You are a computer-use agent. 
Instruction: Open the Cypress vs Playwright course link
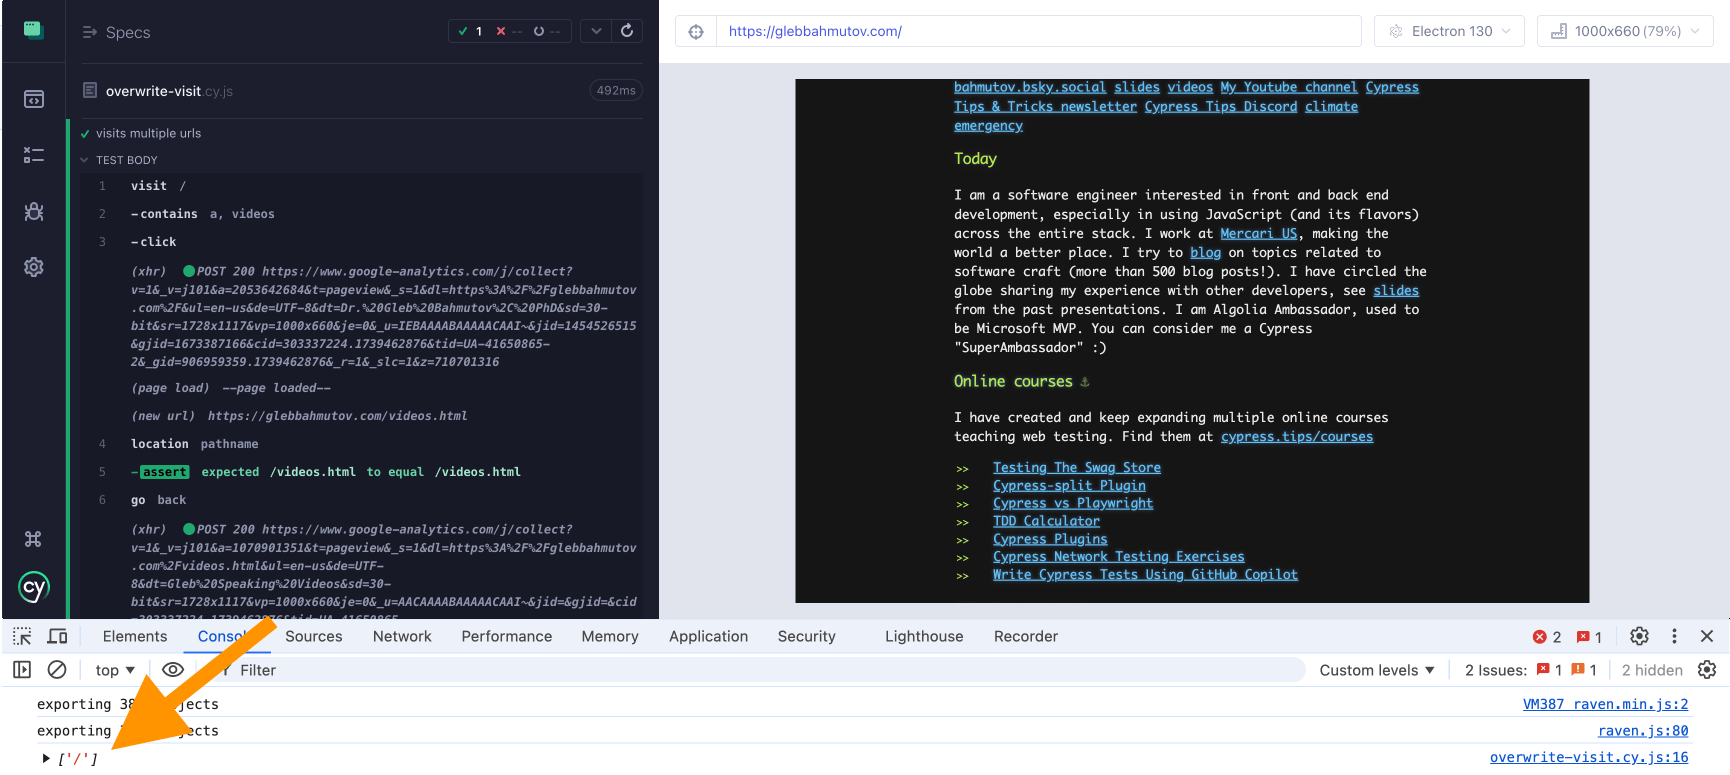pos(1073,503)
